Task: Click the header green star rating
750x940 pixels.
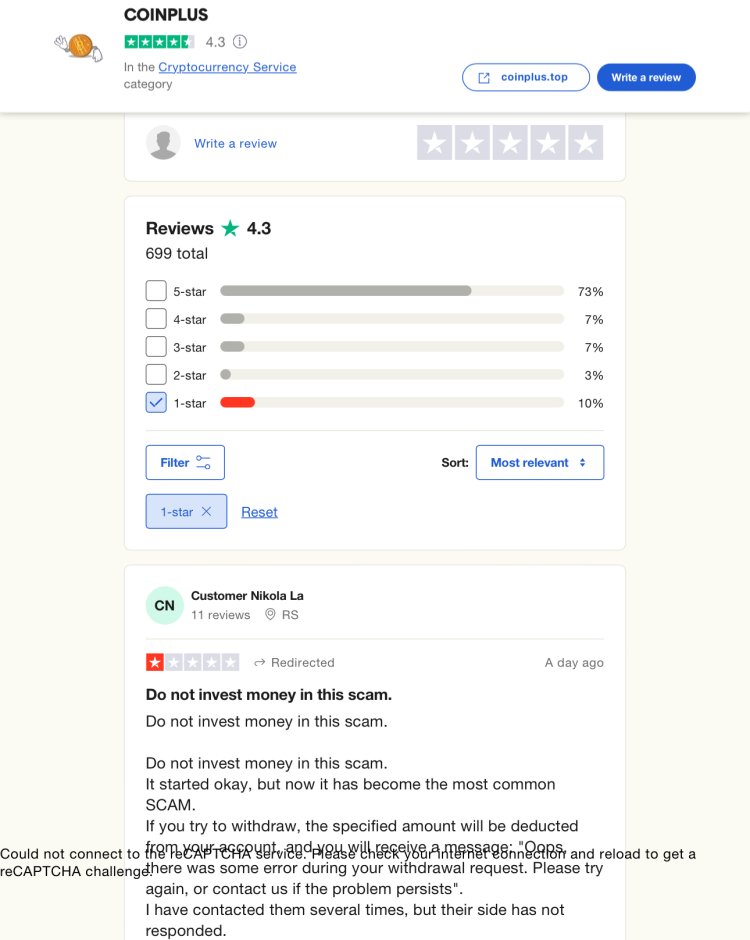Action: [x=159, y=42]
